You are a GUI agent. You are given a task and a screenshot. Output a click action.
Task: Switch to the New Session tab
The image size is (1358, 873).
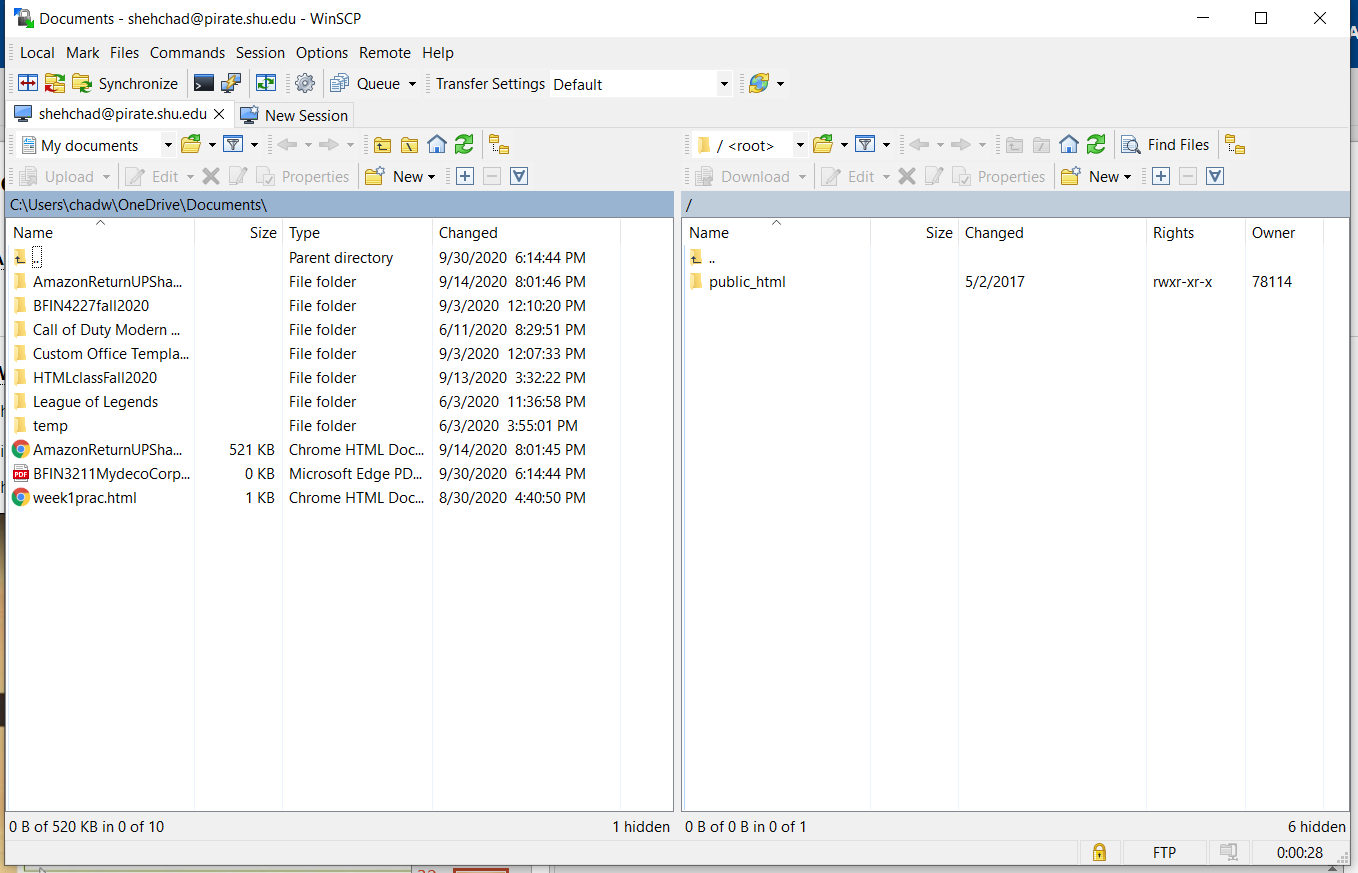(295, 115)
